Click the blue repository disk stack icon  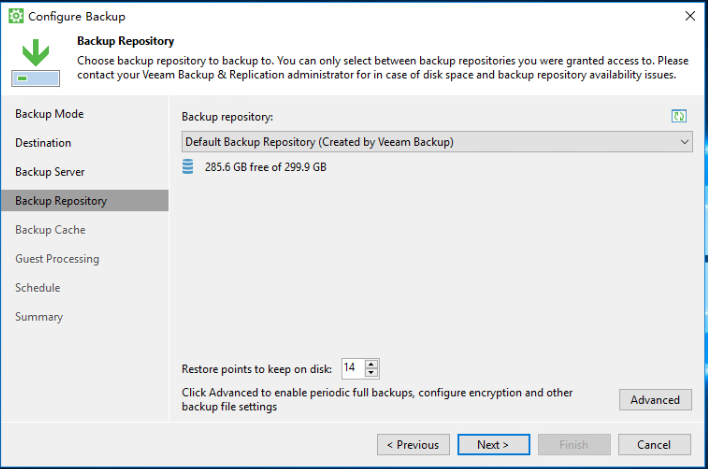pos(188,167)
